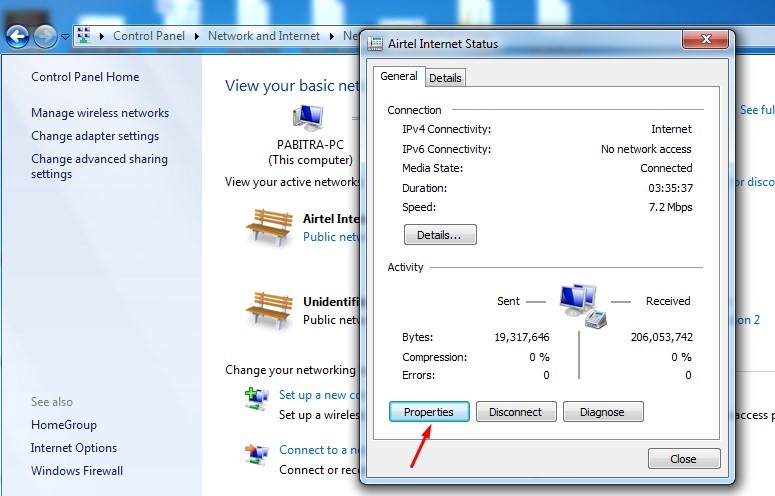Click Airtel Internet Status title bar icon

pyautogui.click(x=375, y=43)
